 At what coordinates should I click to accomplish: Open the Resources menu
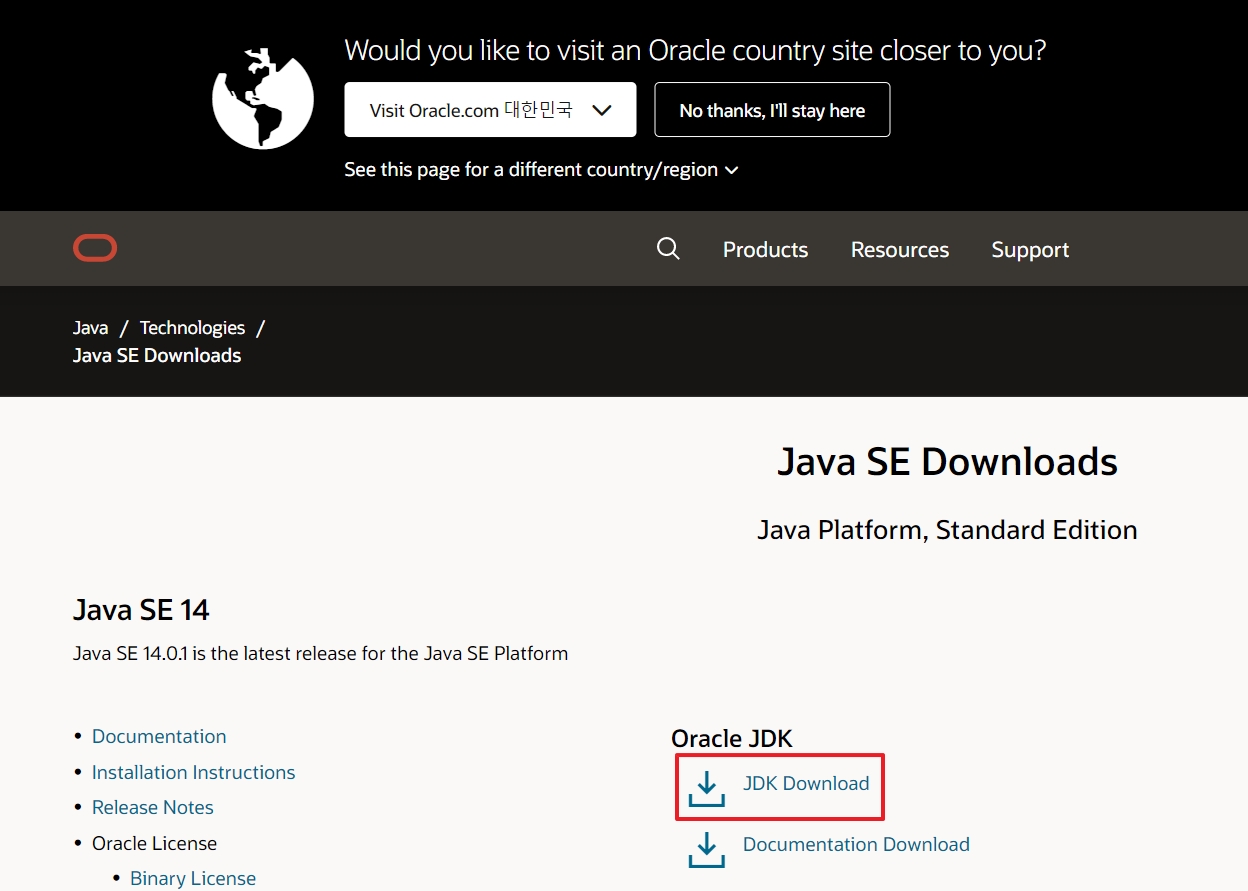[900, 250]
